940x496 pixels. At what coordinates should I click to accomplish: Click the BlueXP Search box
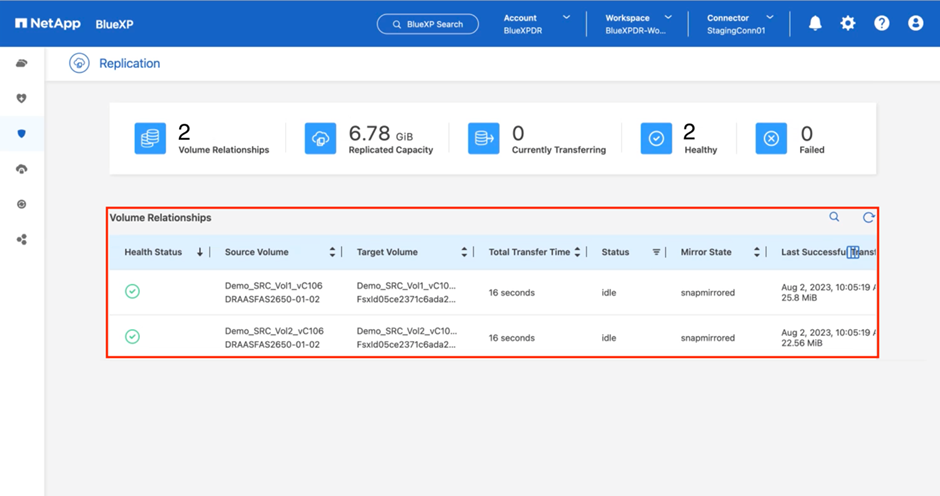point(428,24)
